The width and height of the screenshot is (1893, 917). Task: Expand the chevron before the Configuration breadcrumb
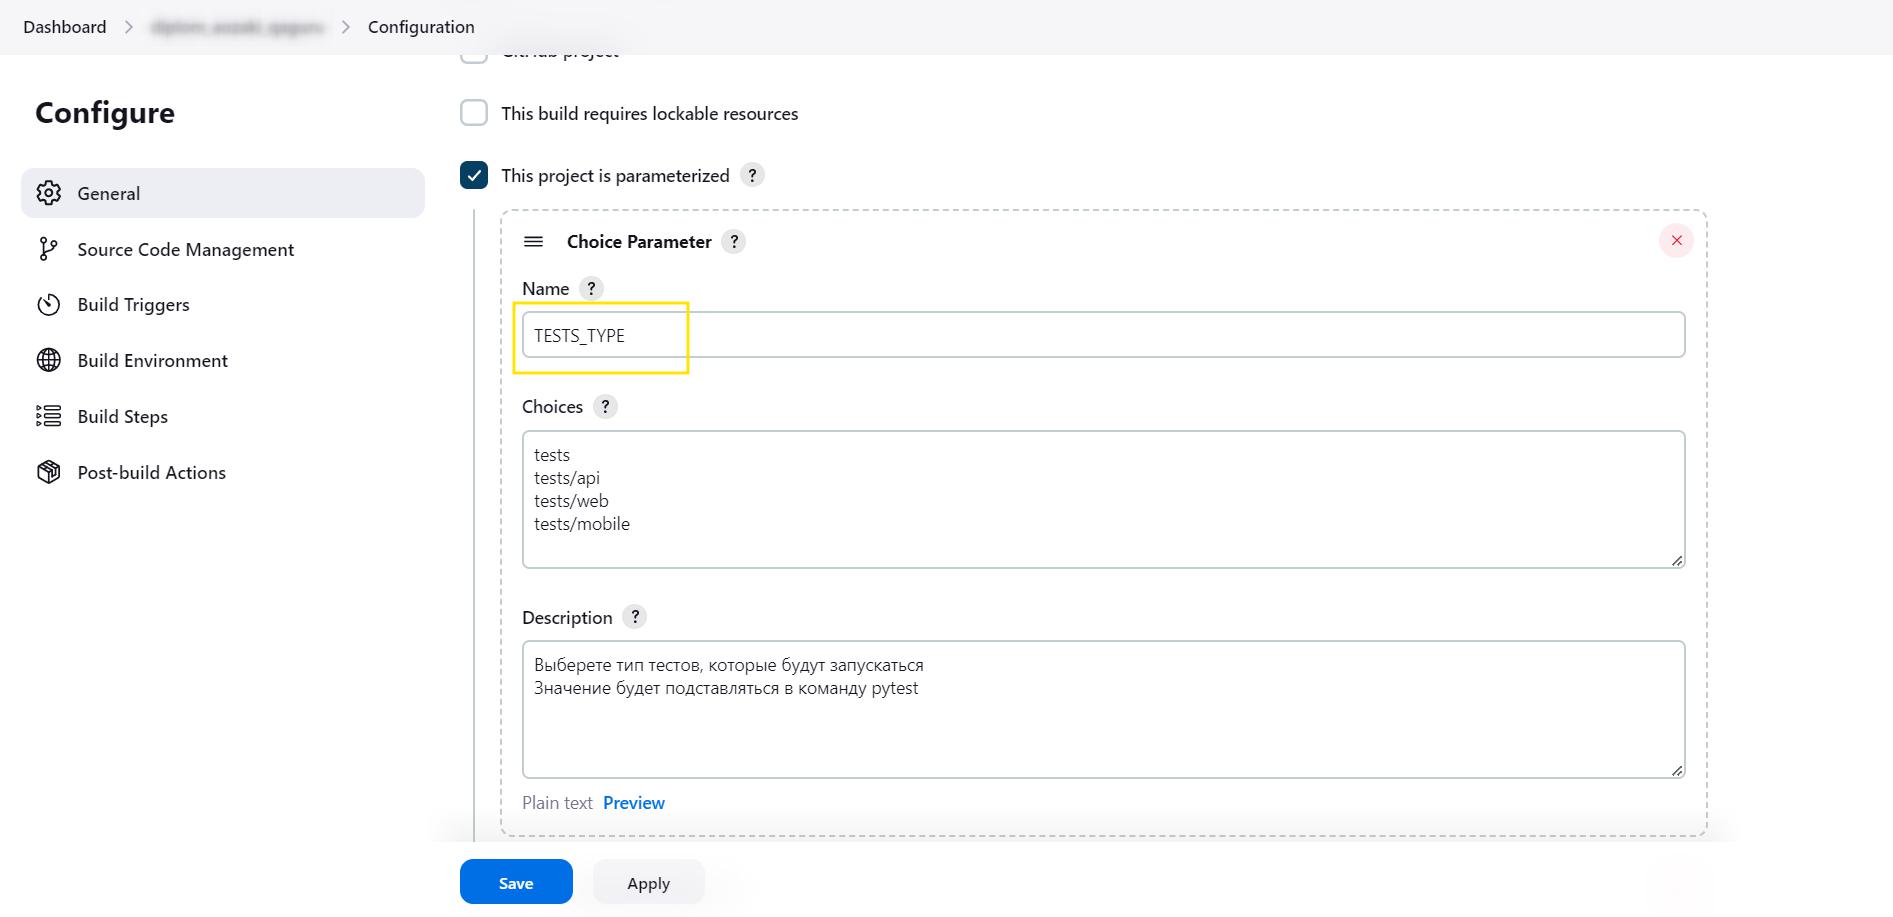pyautogui.click(x=346, y=27)
